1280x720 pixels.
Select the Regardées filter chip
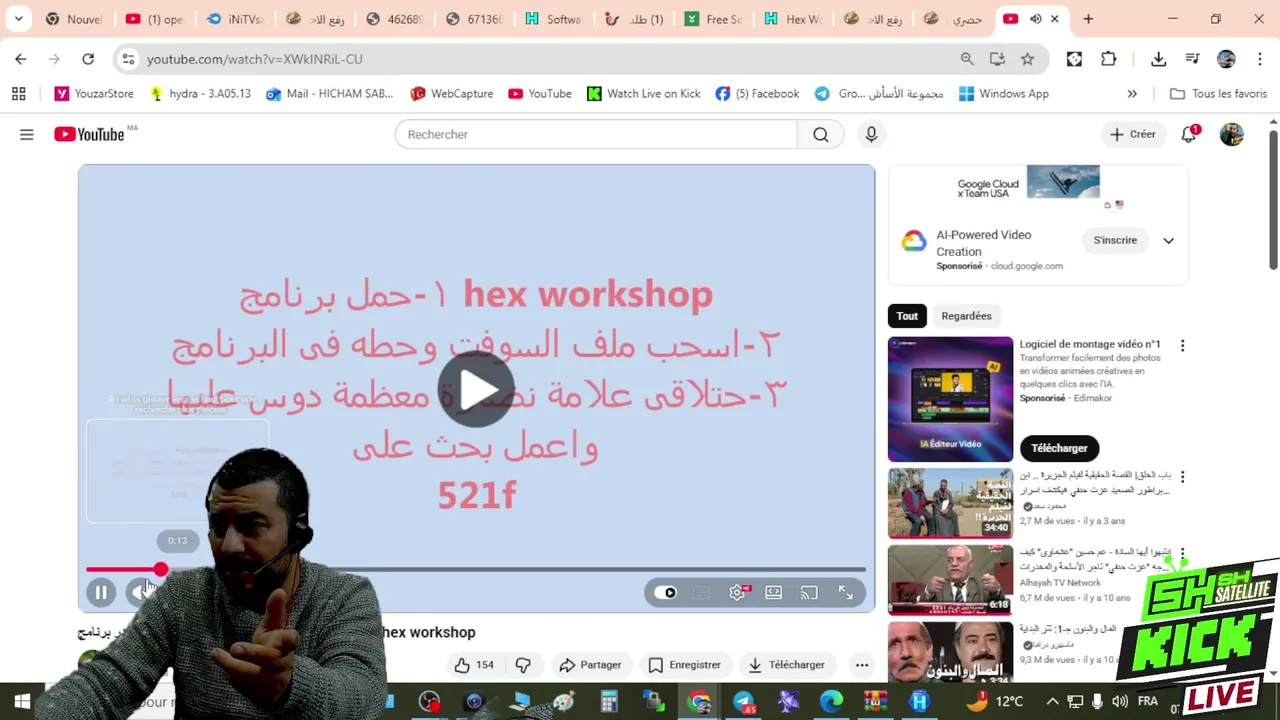click(x=966, y=316)
